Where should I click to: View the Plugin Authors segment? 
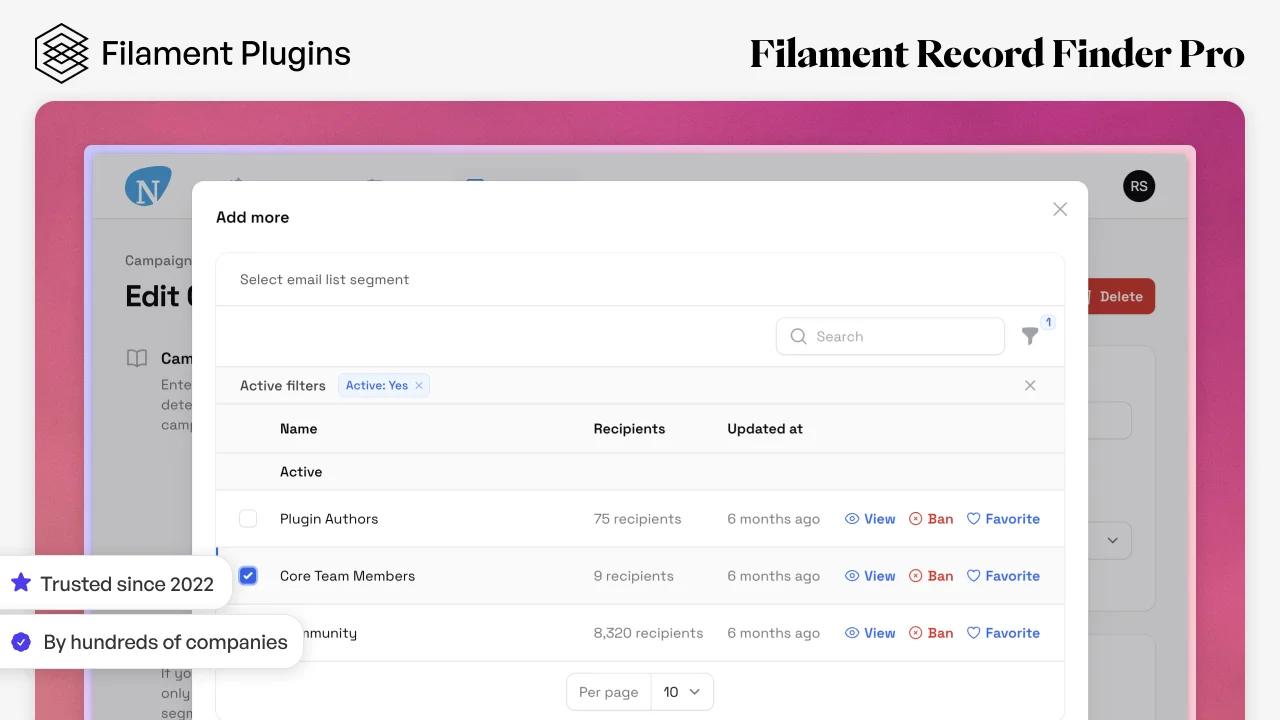(x=870, y=519)
